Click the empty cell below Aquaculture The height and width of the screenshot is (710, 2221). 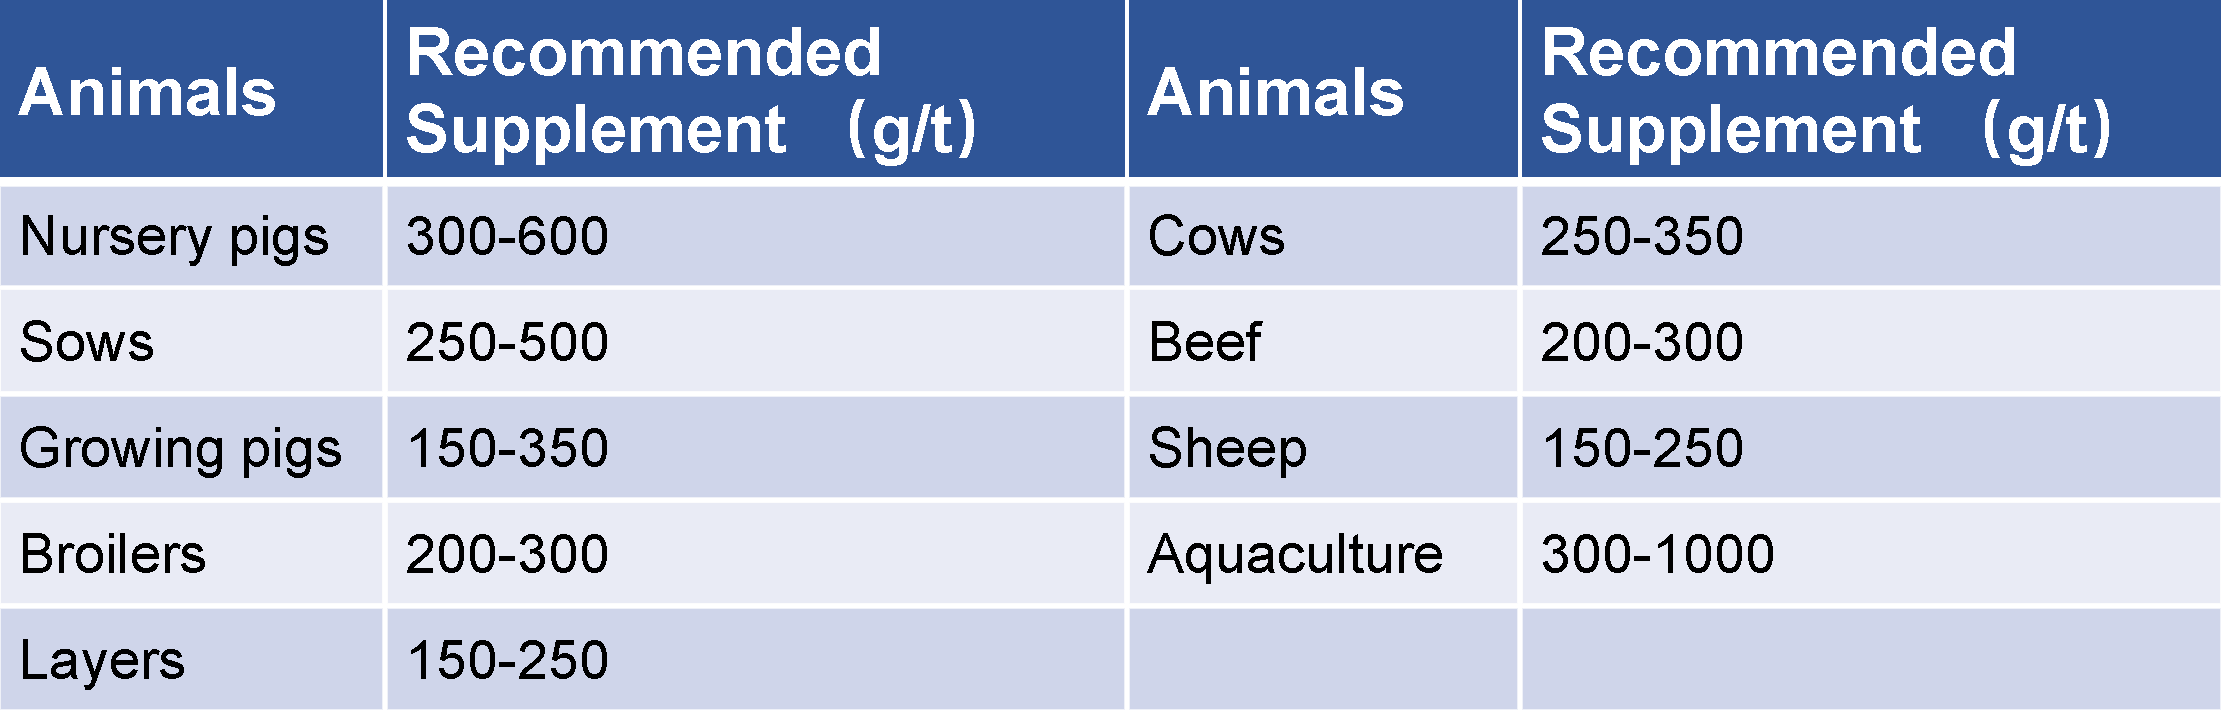point(1323,660)
